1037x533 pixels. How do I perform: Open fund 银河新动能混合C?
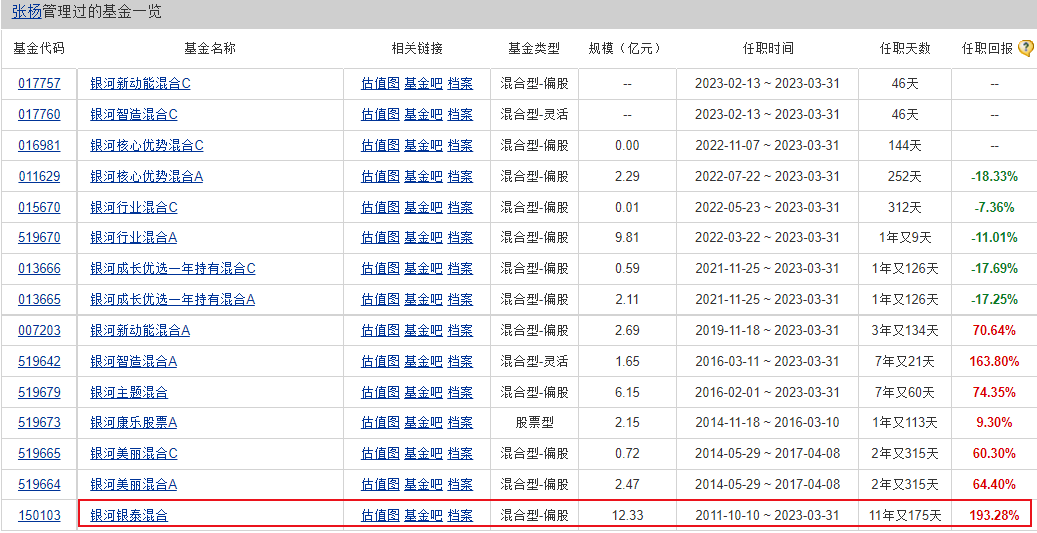click(x=140, y=83)
